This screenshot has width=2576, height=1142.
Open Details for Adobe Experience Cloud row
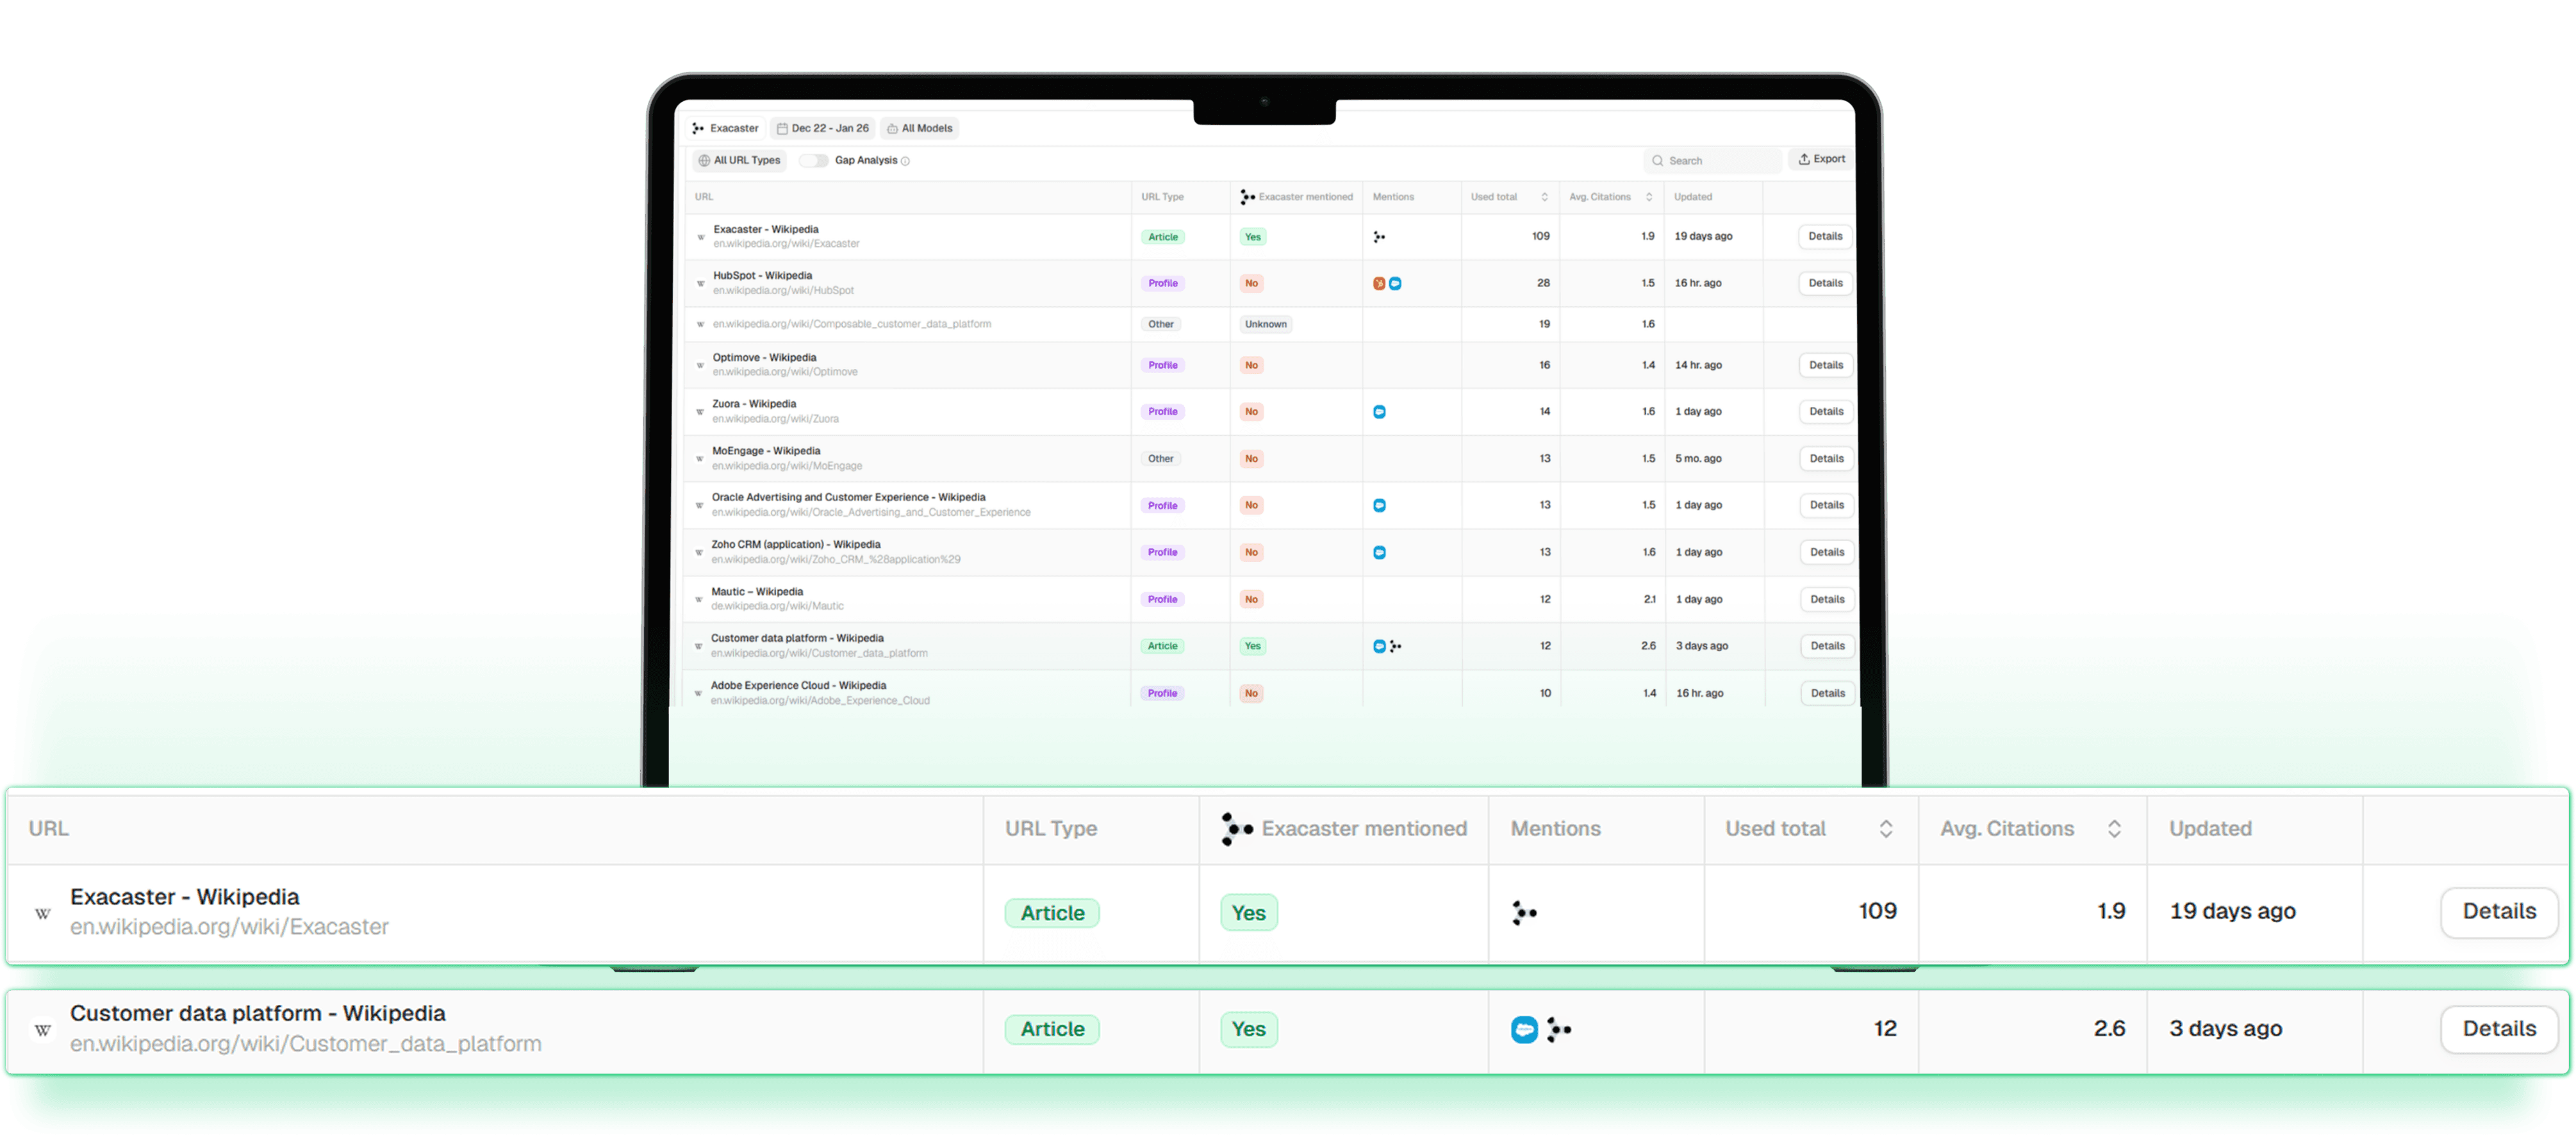point(1828,694)
